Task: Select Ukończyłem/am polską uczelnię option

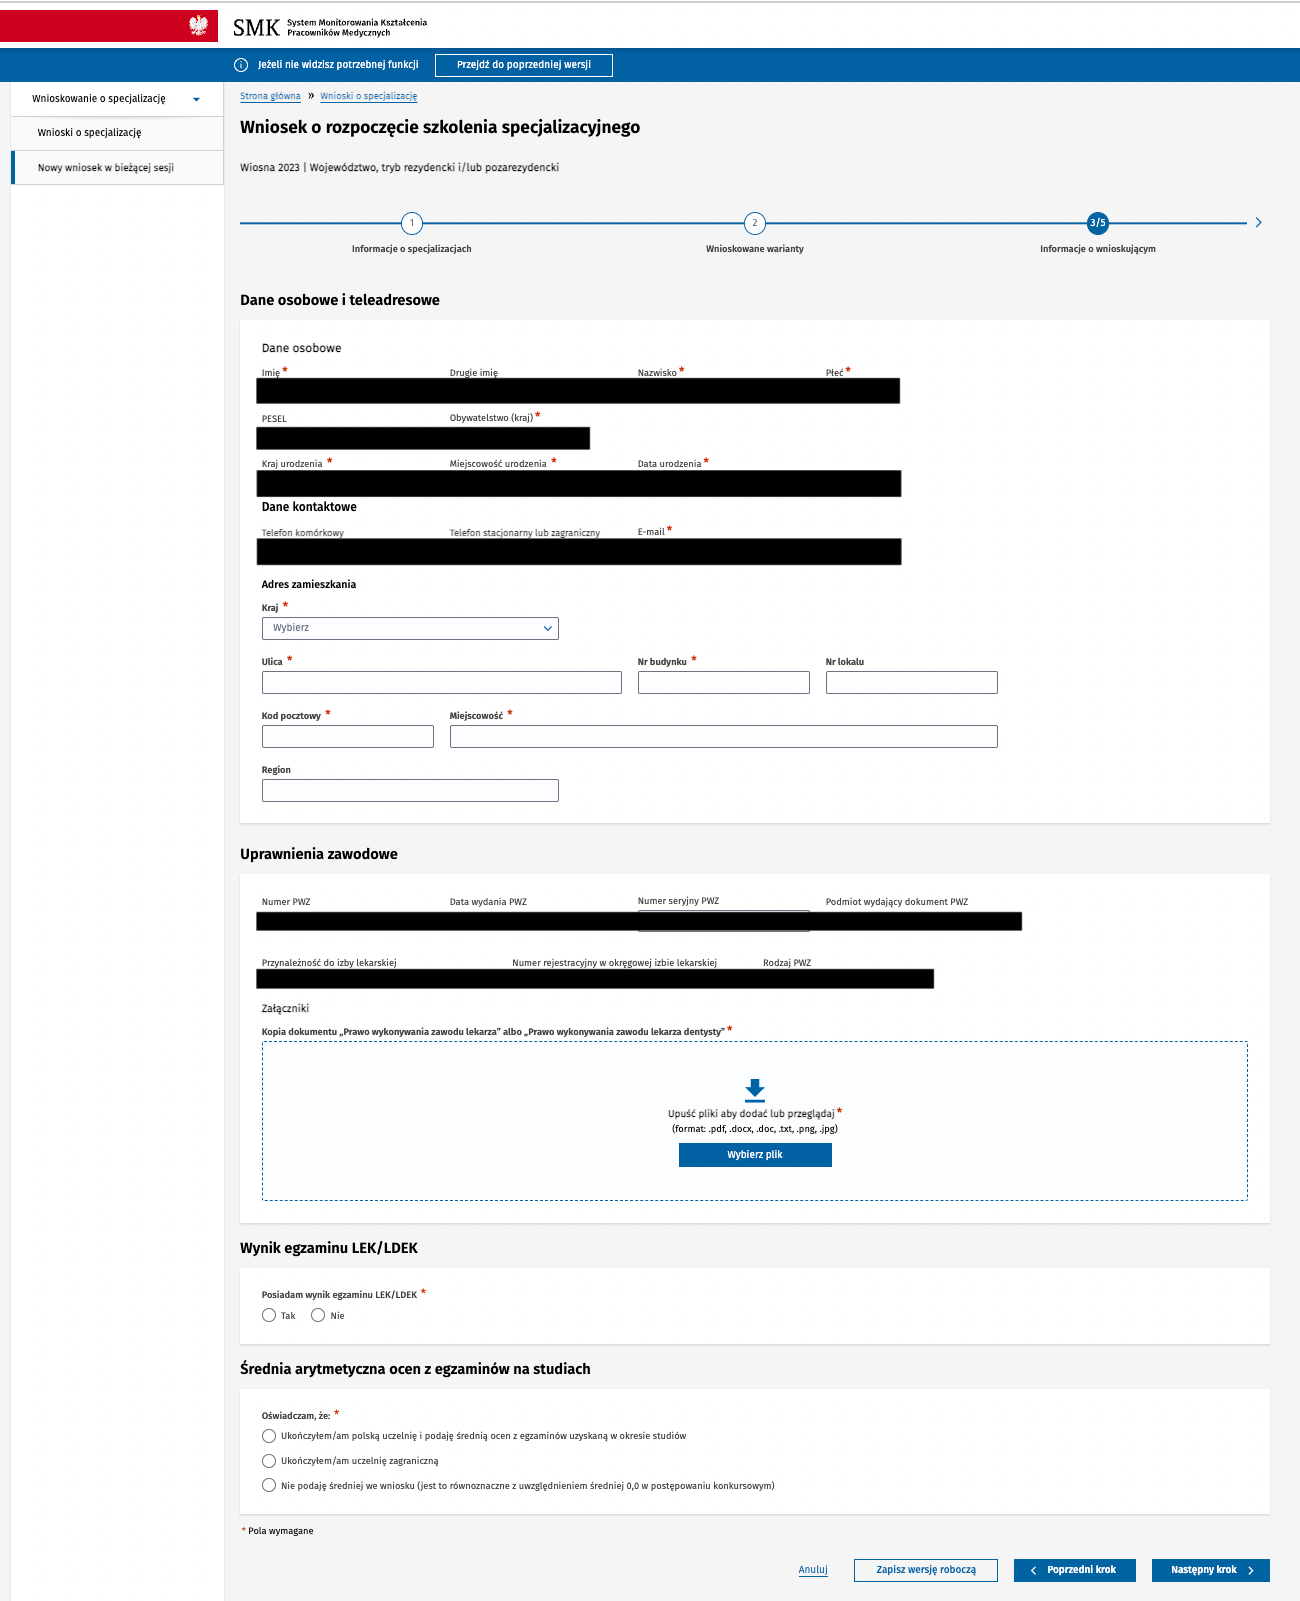Action: tap(269, 1436)
